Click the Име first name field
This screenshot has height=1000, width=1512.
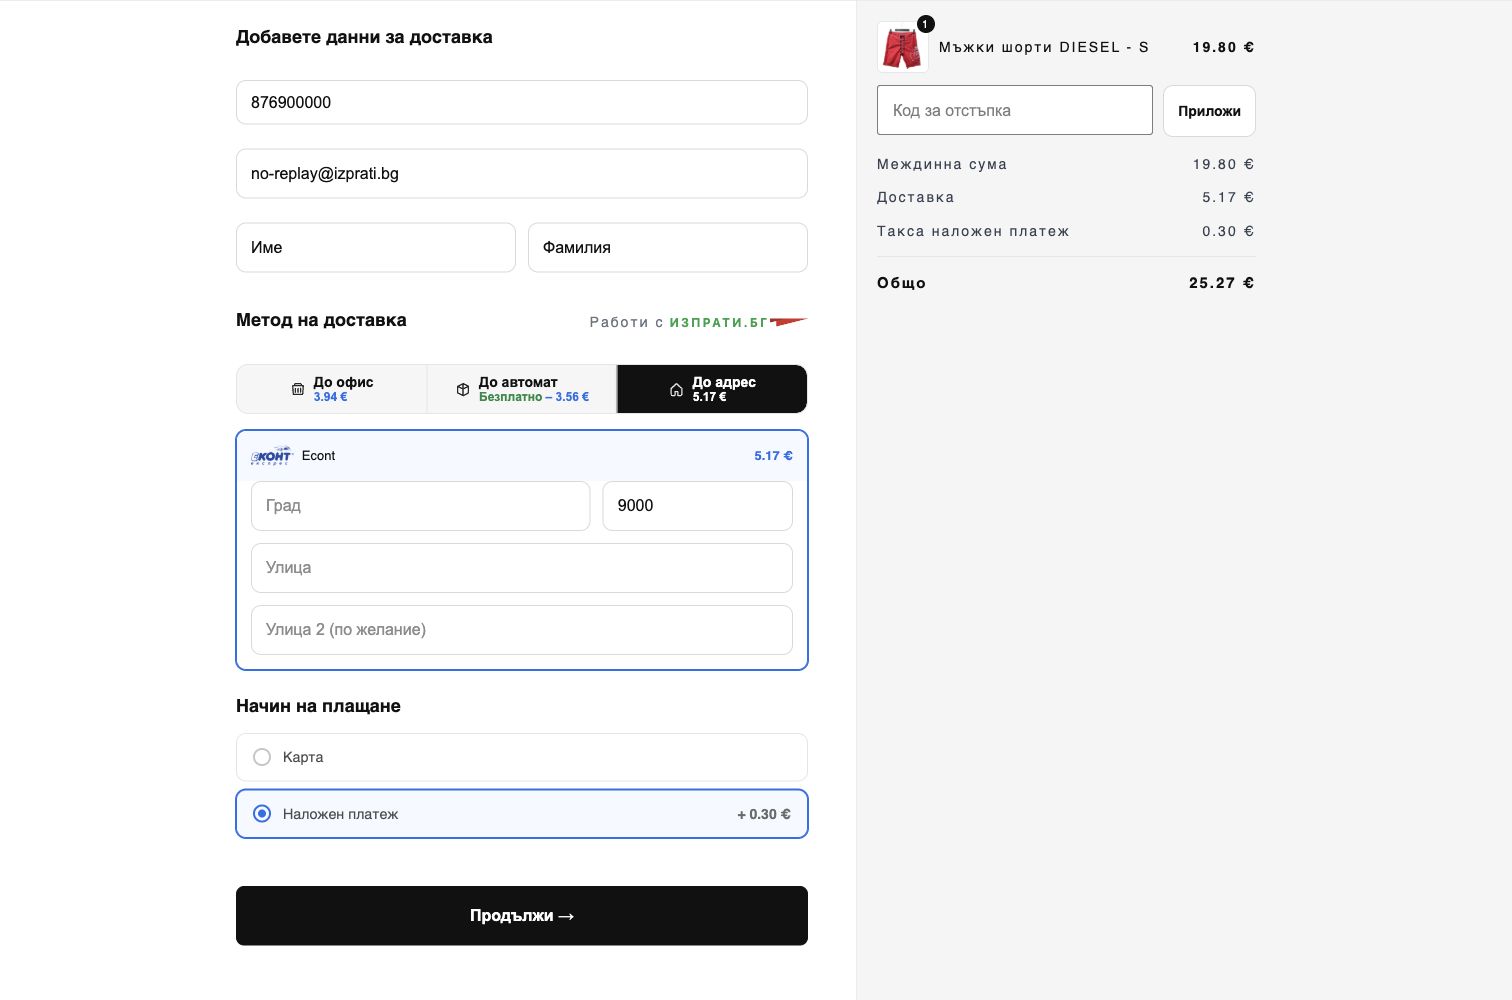[x=376, y=247]
